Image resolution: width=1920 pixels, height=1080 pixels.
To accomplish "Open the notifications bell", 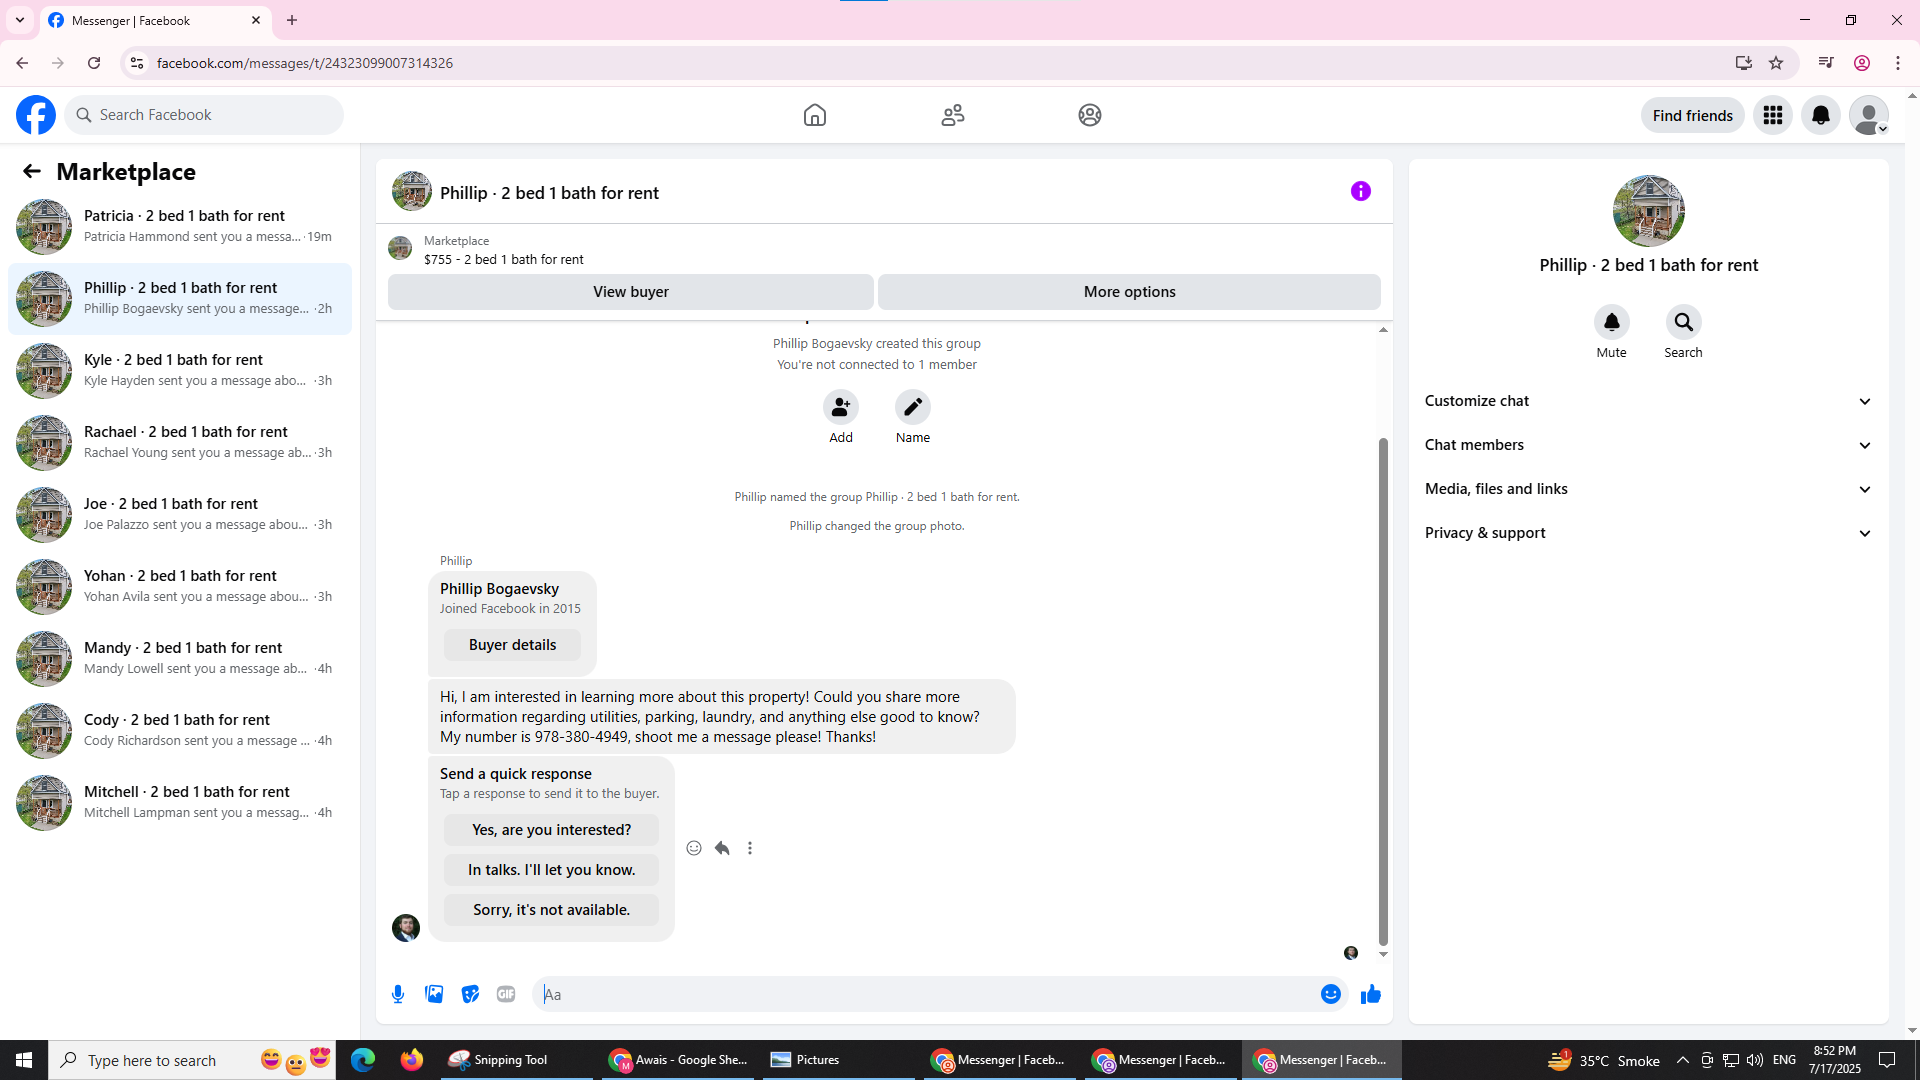I will 1821,115.
